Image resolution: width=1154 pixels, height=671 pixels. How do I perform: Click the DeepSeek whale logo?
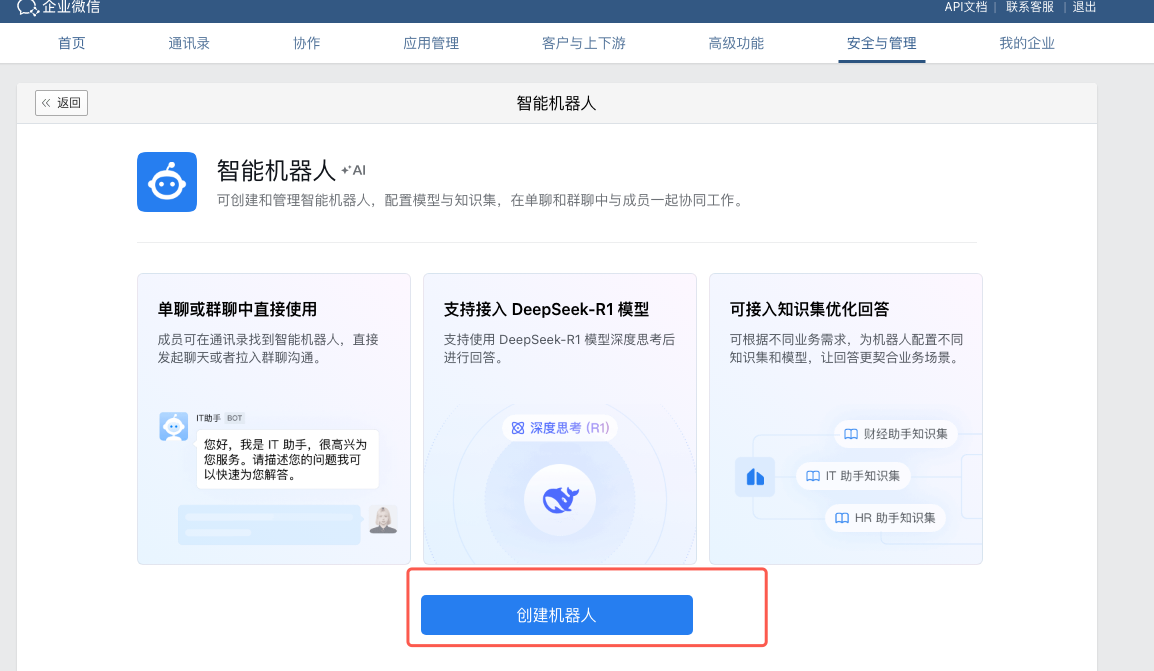(x=559, y=498)
